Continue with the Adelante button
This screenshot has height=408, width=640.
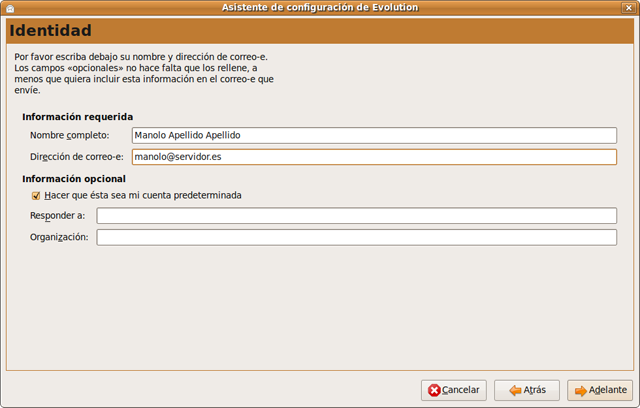[600, 390]
